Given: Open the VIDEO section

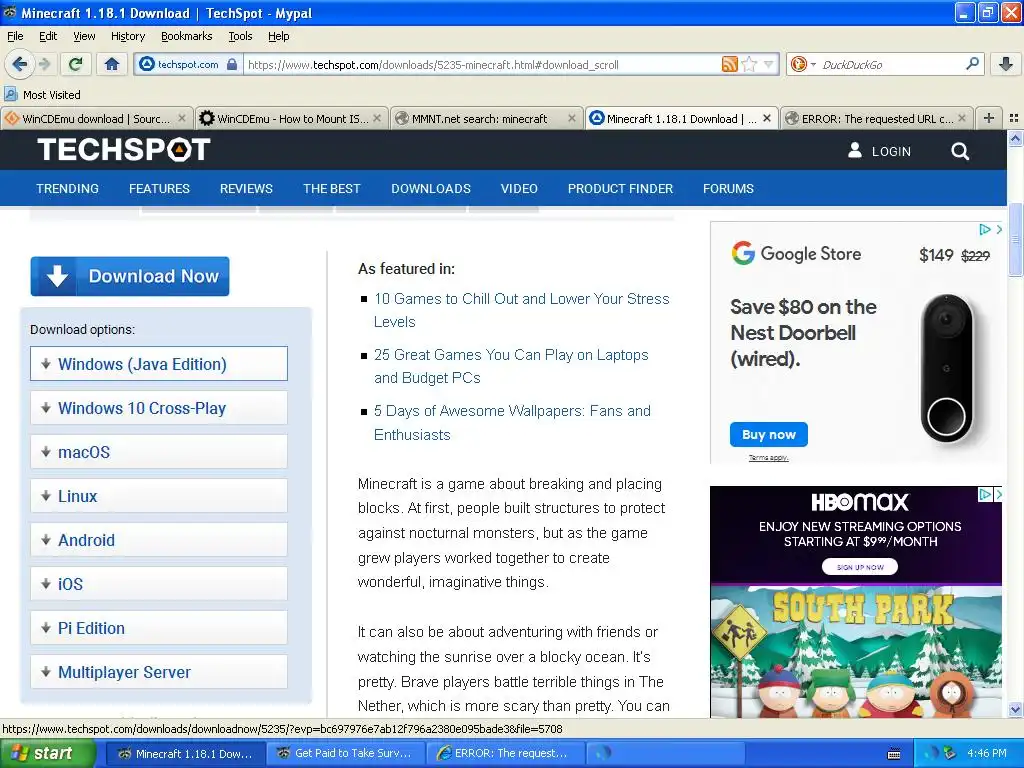Looking at the screenshot, I should (x=519, y=189).
